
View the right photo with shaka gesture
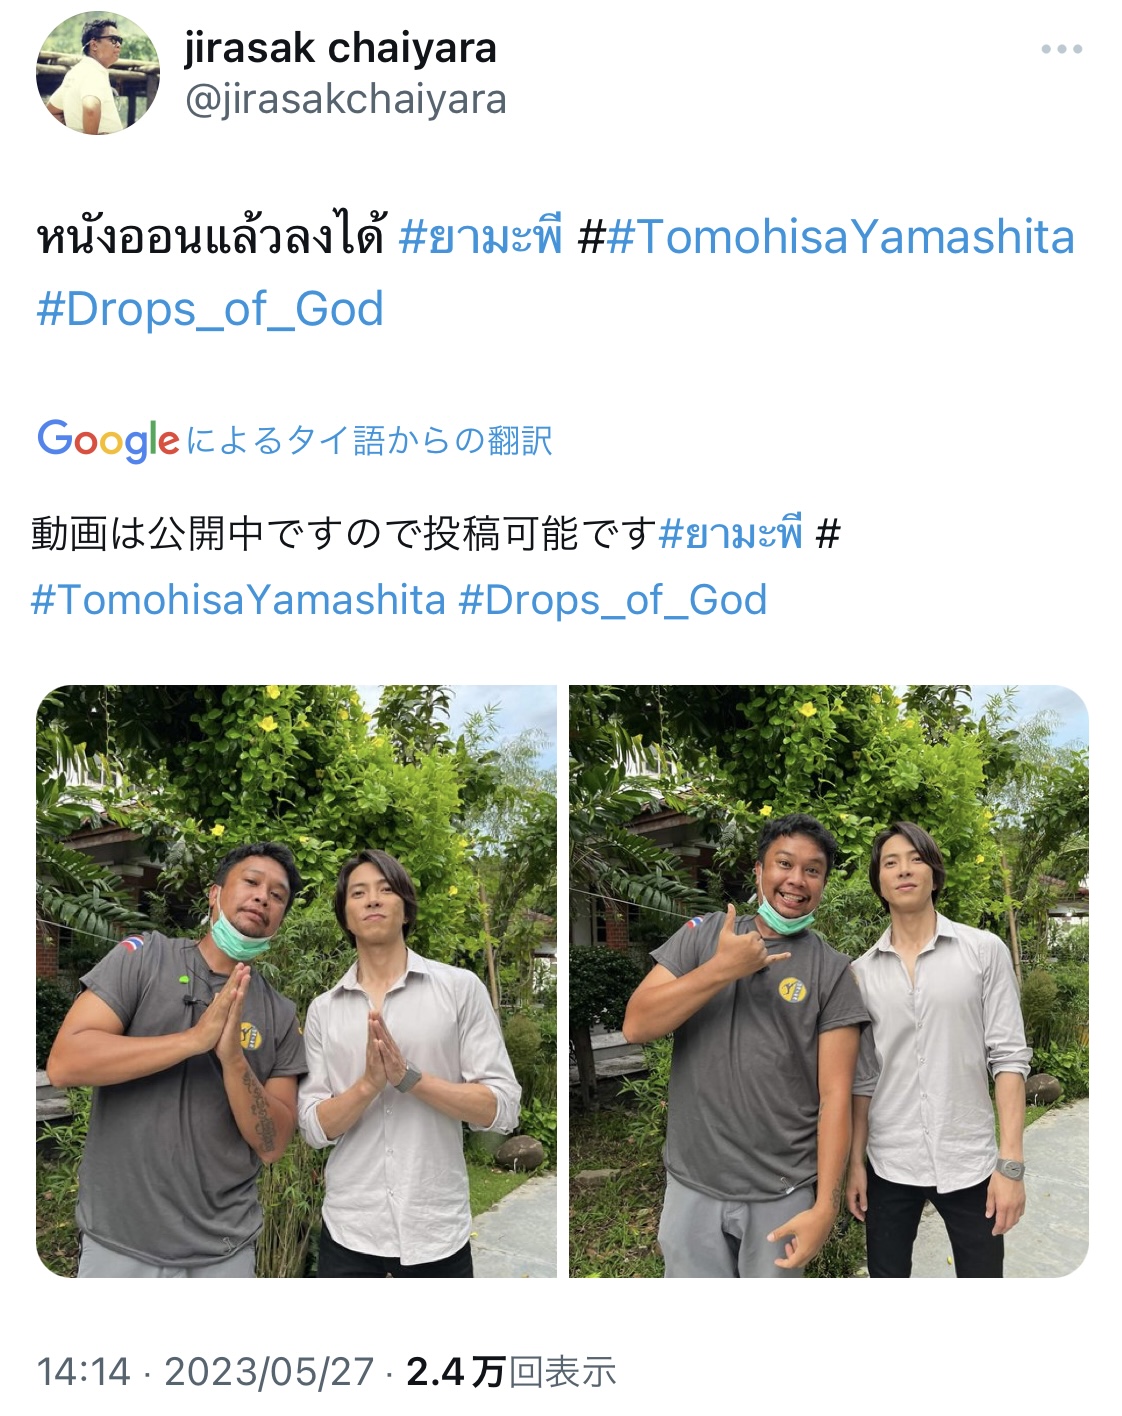point(829,981)
